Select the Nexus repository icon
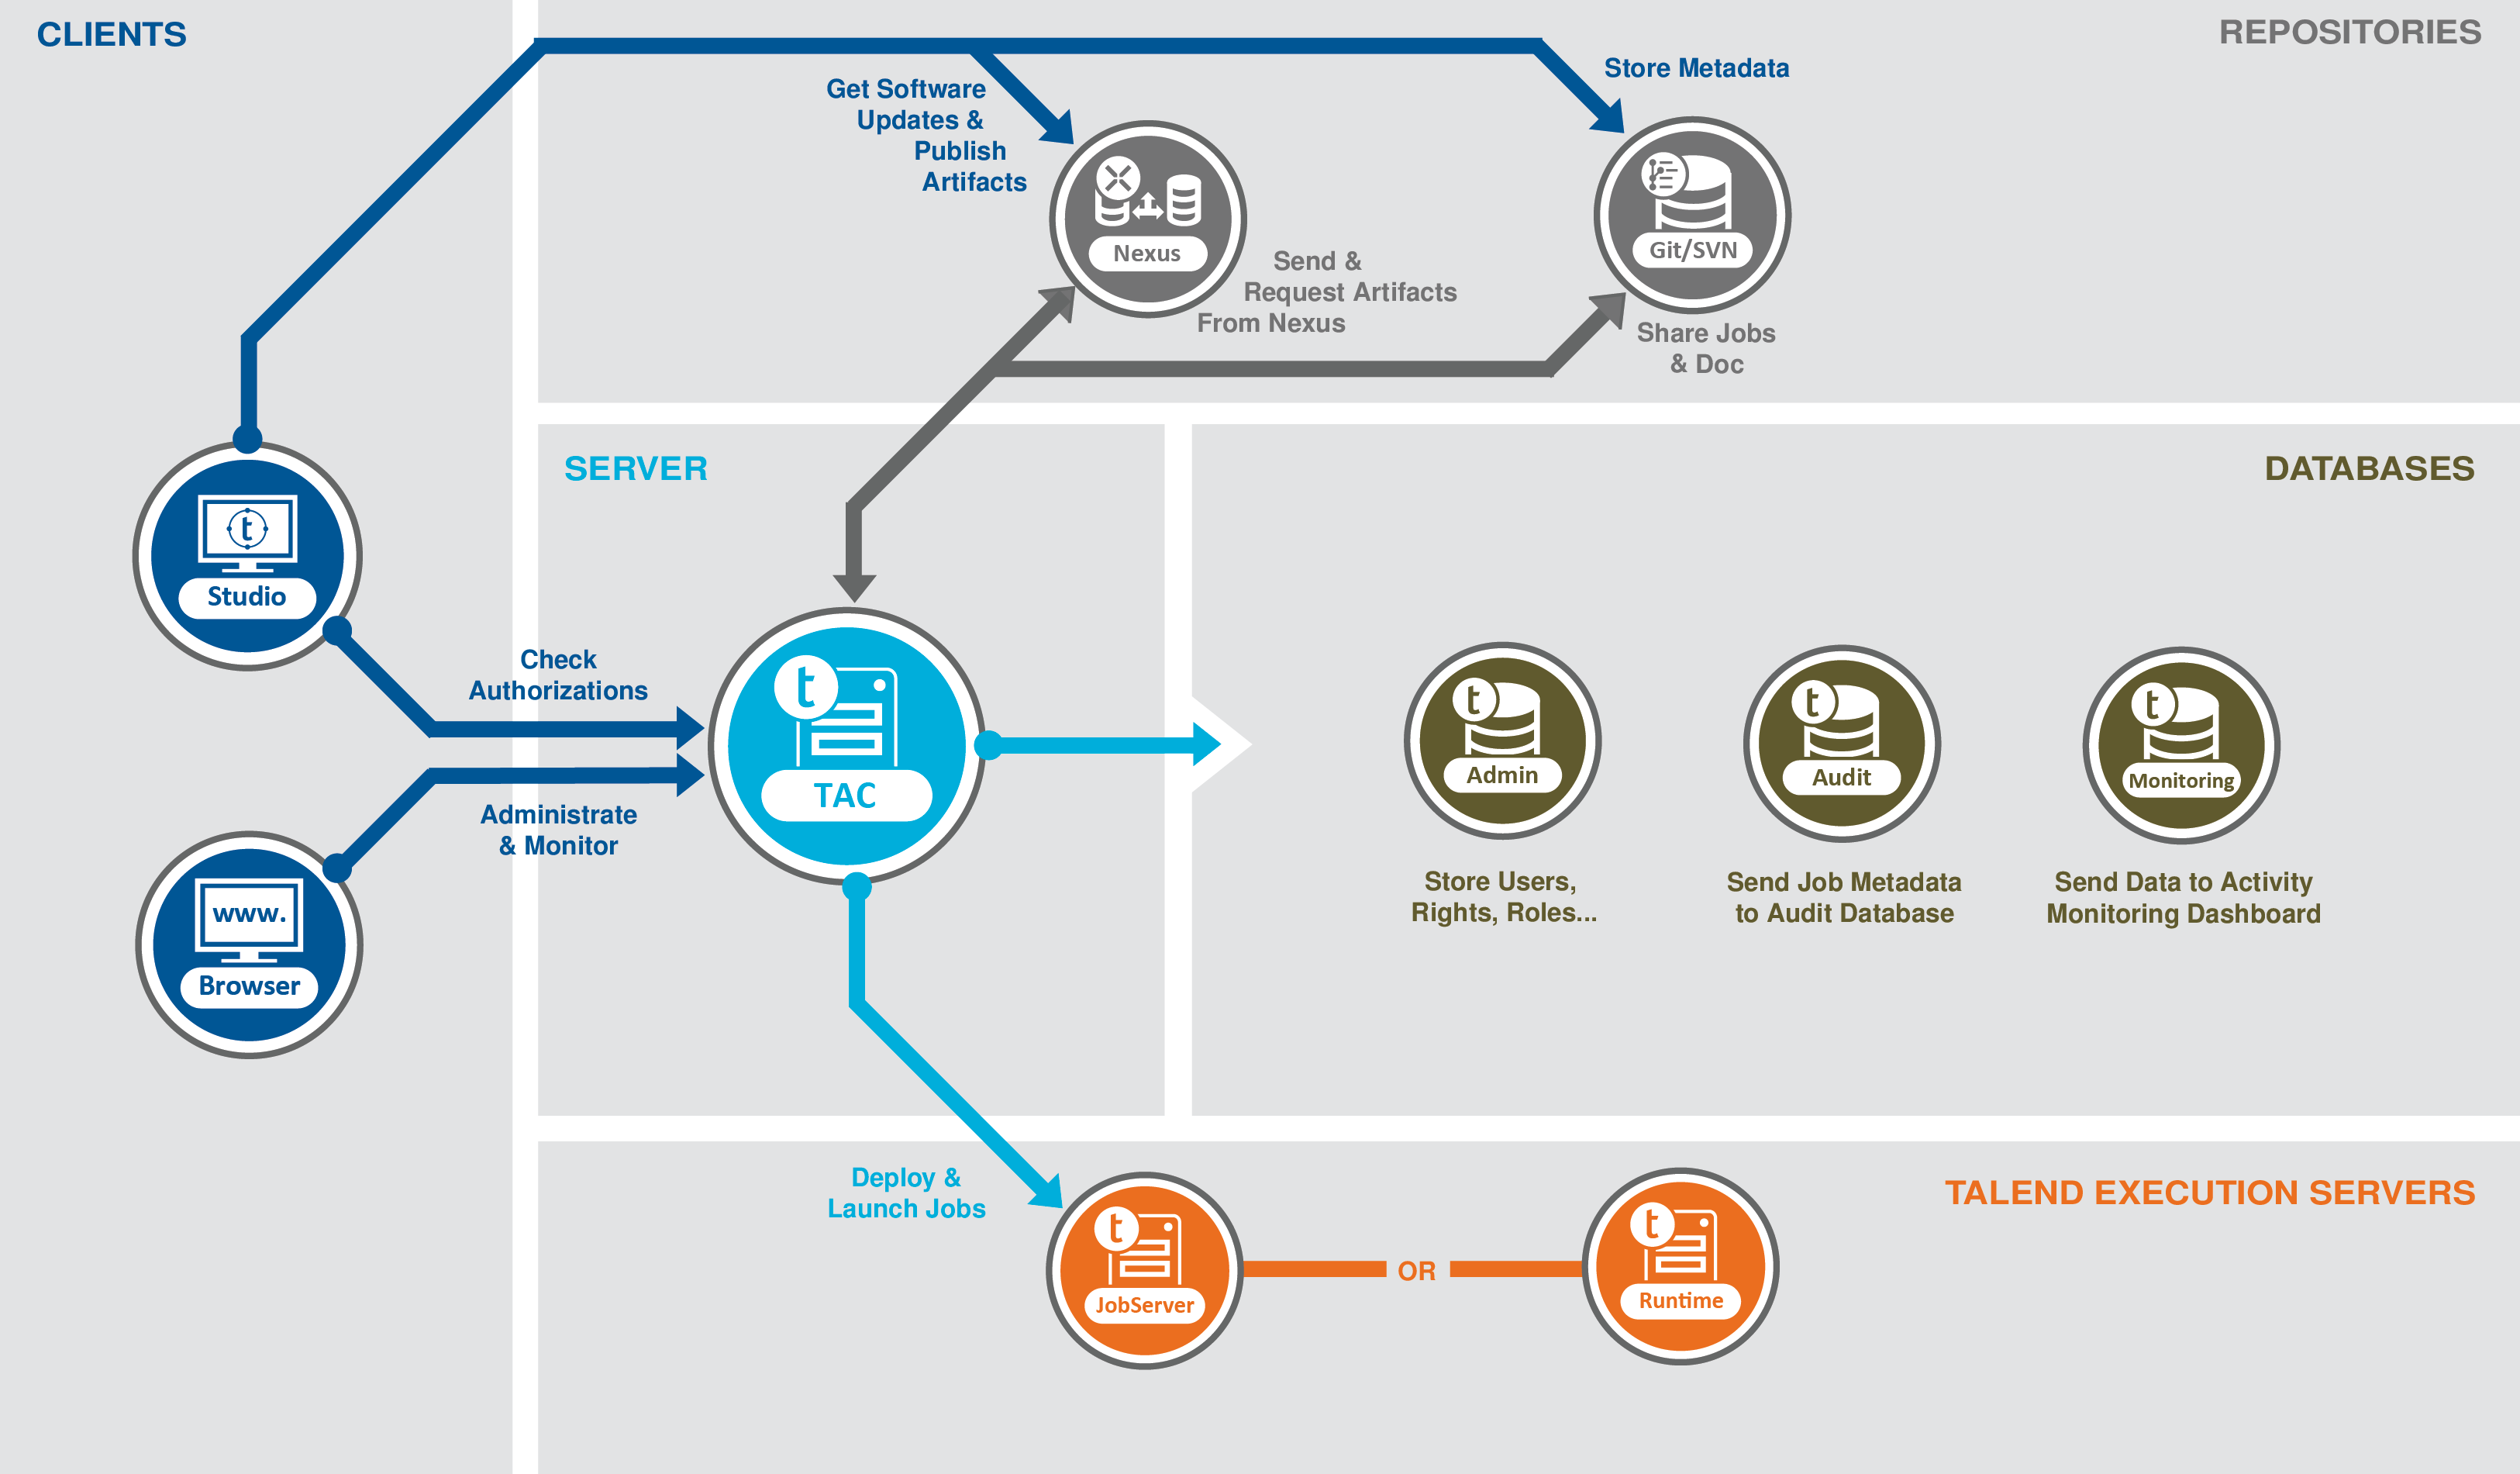The width and height of the screenshot is (2520, 1474). pos(1149,211)
